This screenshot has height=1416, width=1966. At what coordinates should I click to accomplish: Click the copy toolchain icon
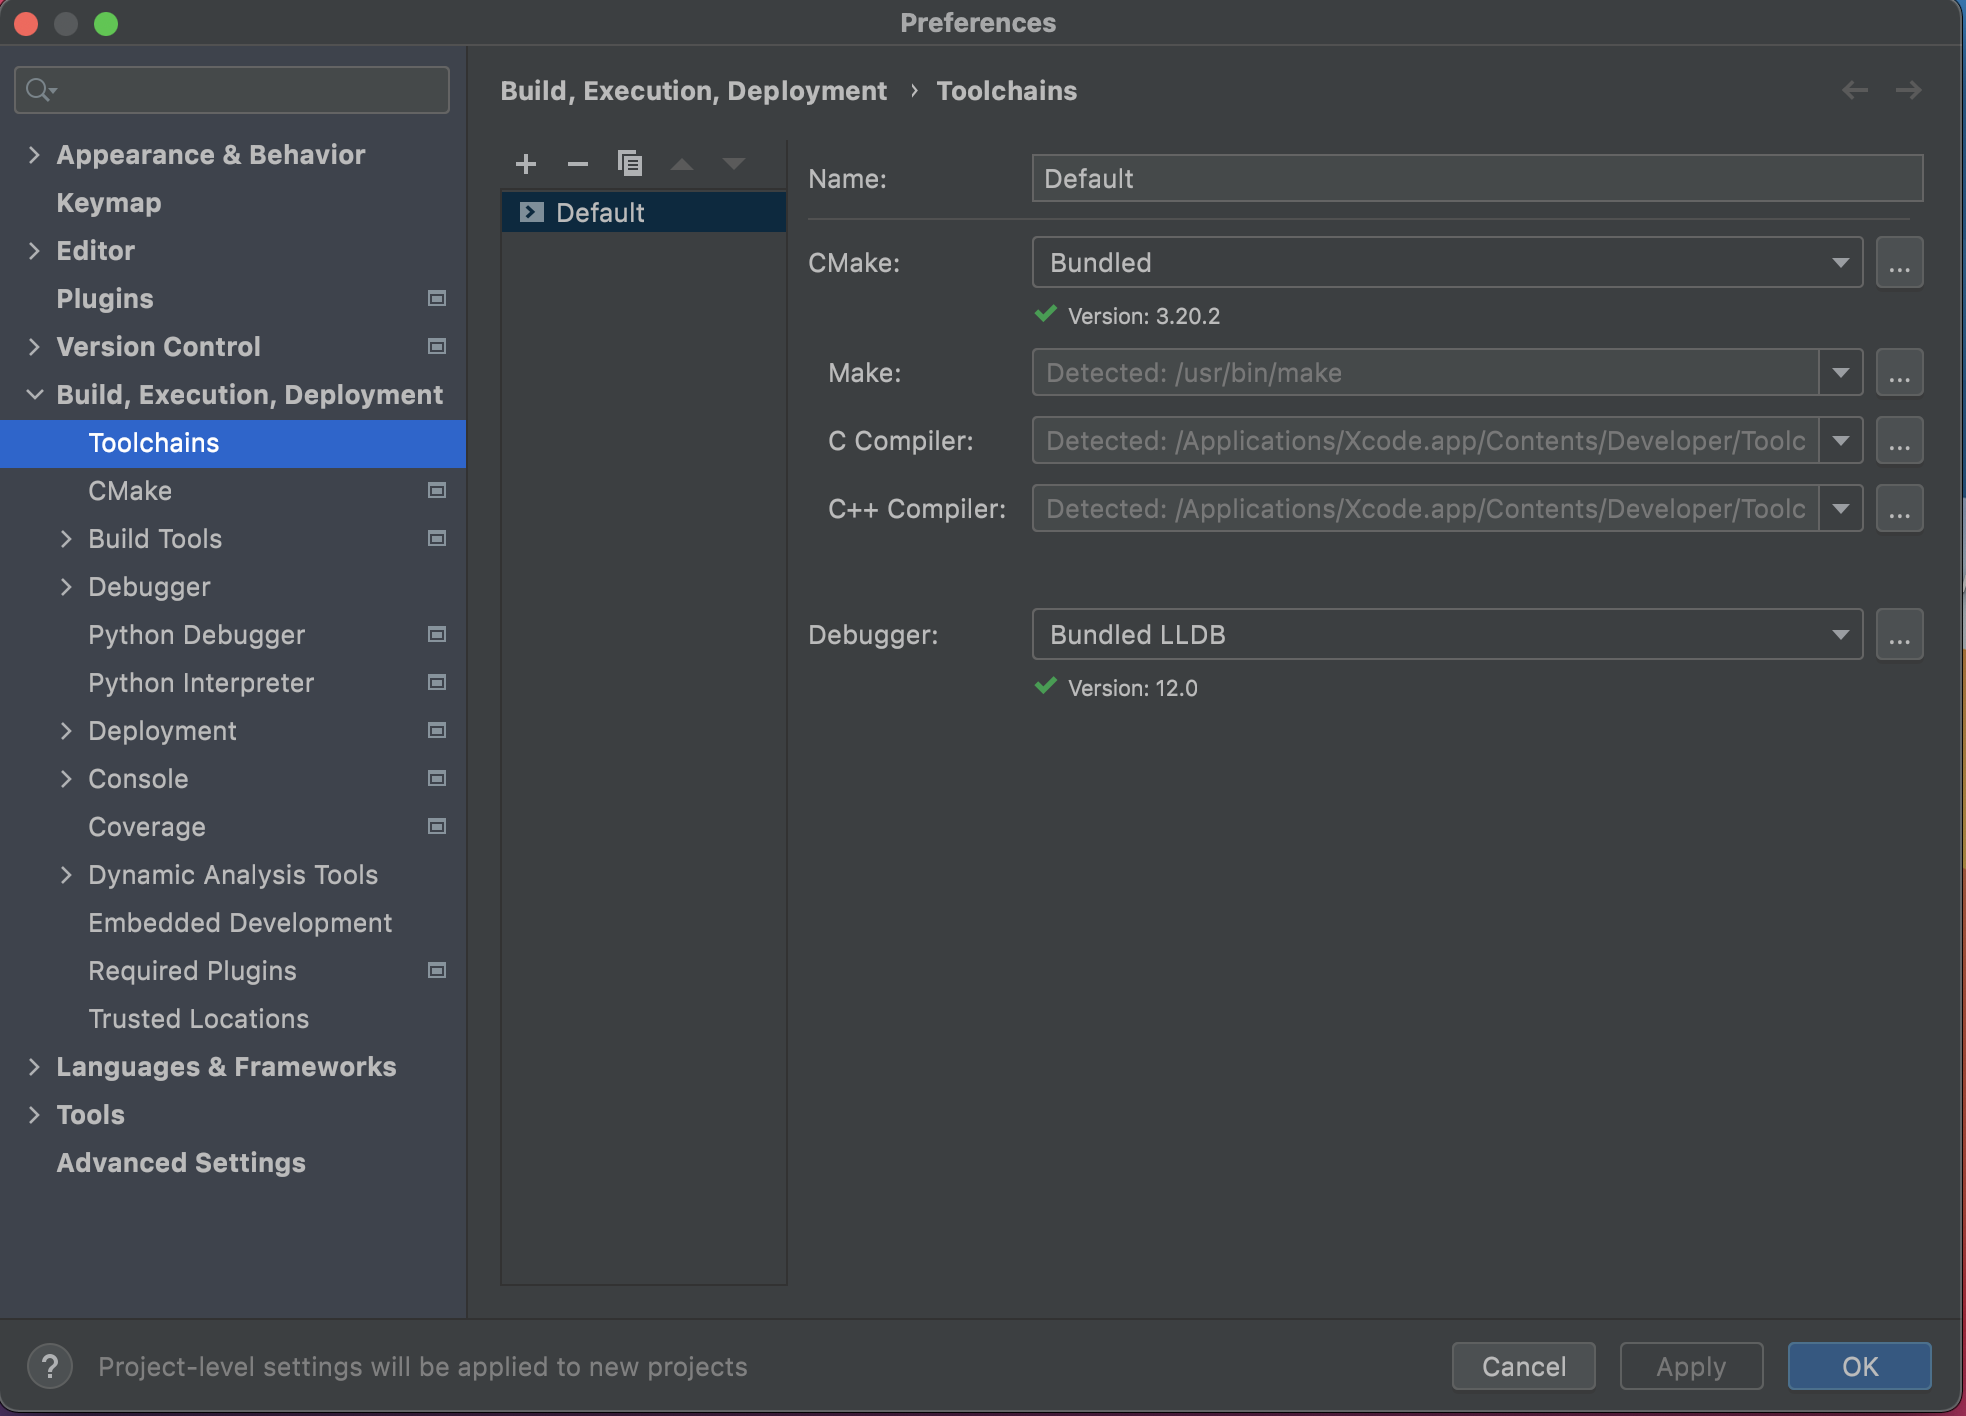coord(629,162)
